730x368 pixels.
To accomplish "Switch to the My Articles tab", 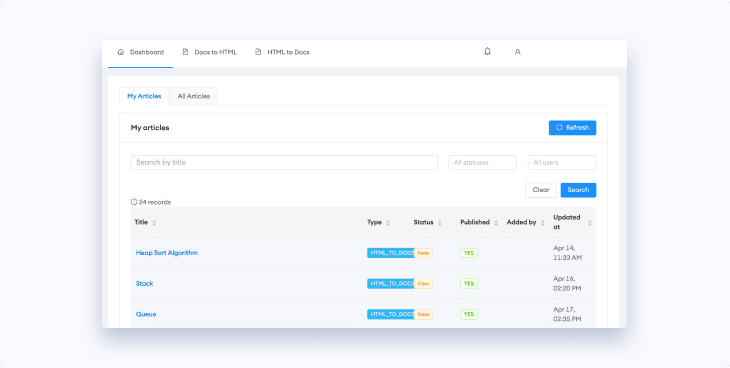I will tap(144, 96).
